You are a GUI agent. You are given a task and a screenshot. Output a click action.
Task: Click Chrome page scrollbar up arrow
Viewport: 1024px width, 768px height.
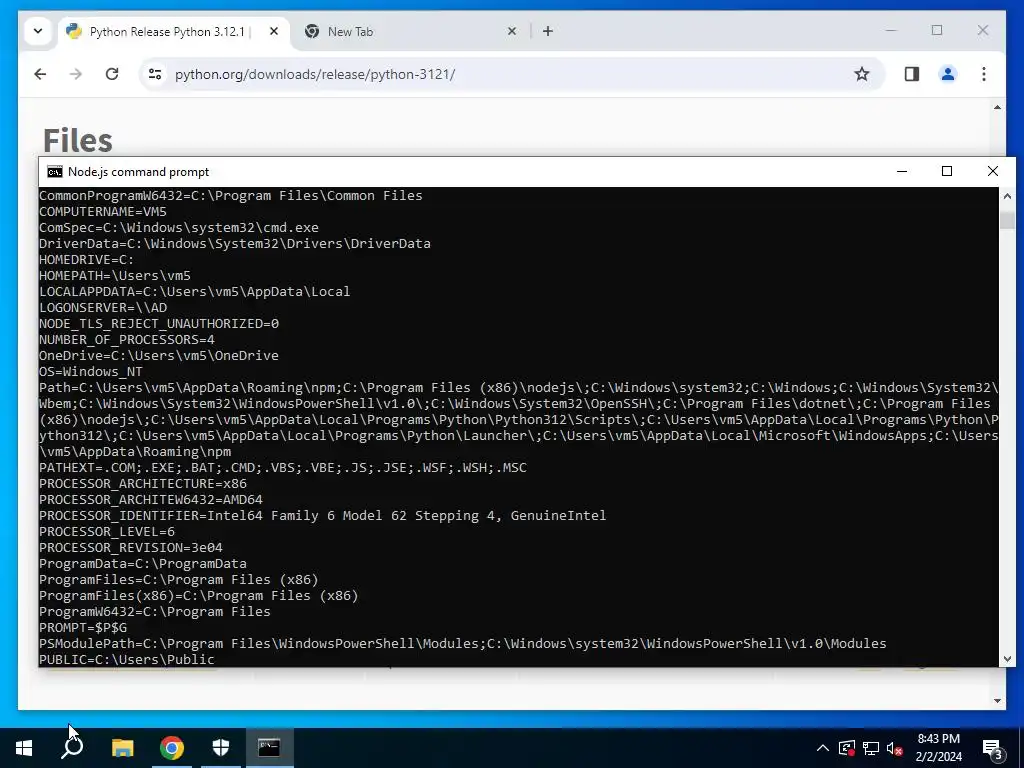[x=997, y=107]
